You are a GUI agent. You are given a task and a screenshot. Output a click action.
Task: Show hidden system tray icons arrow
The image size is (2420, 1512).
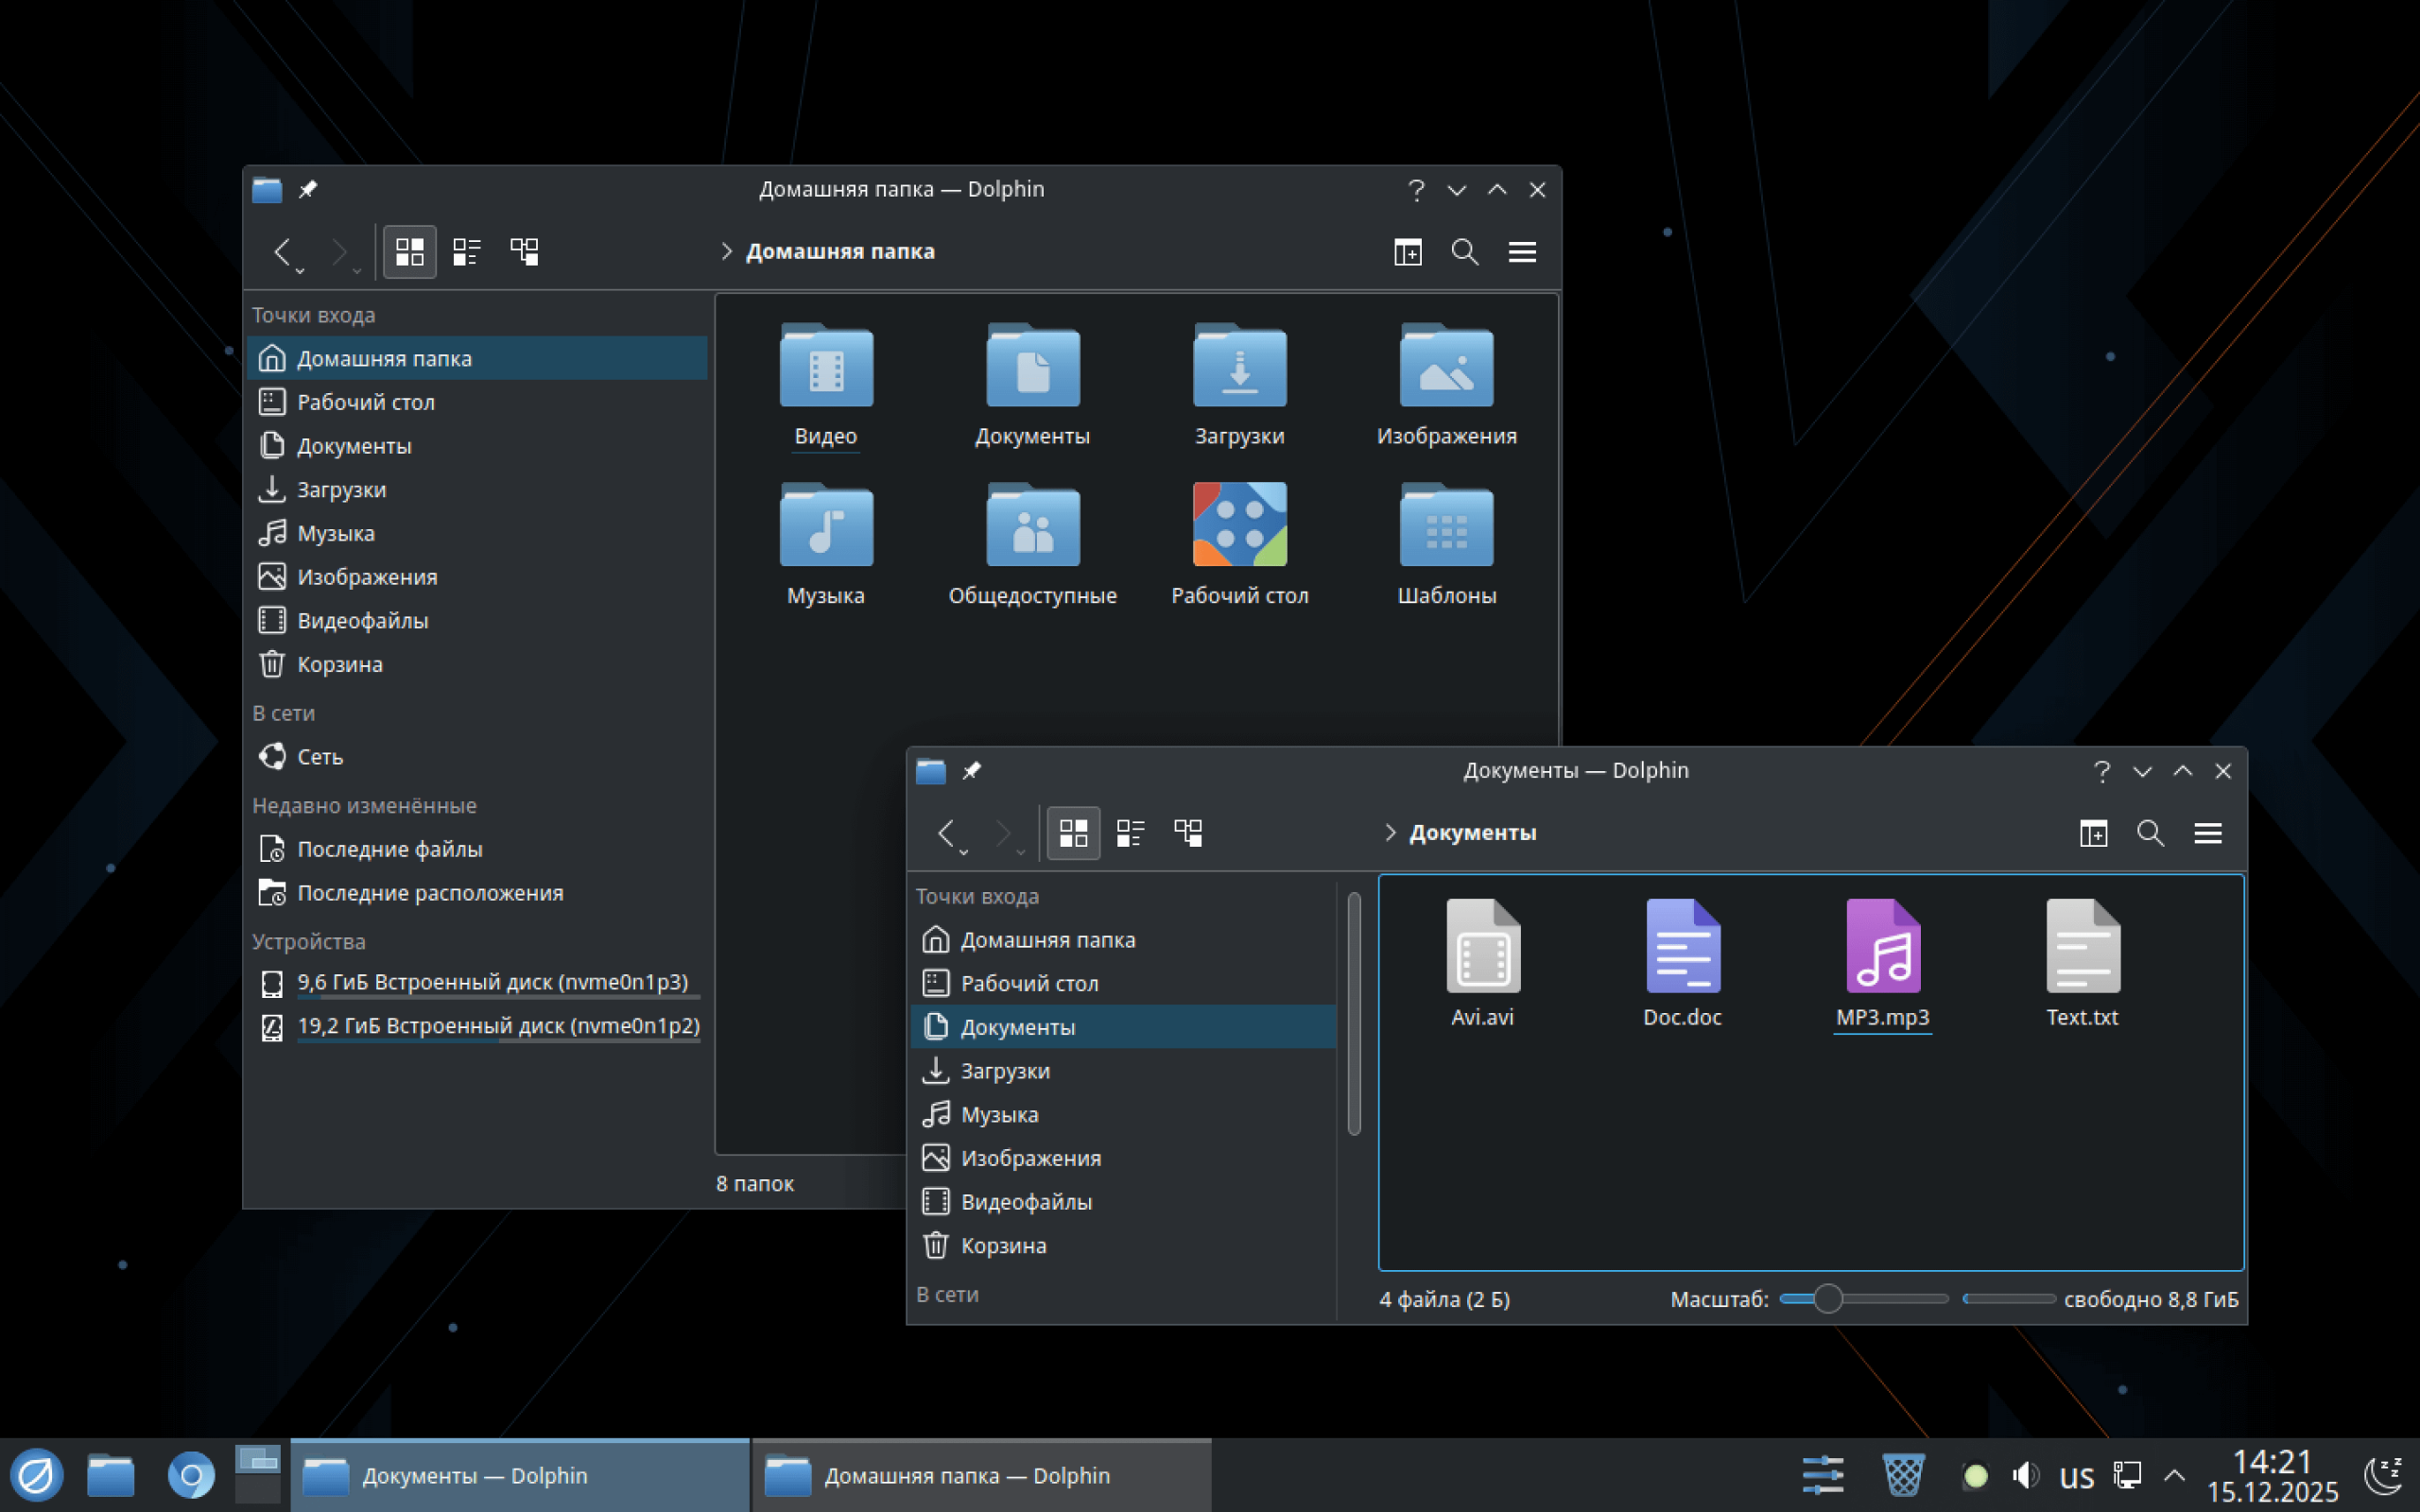point(2174,1475)
